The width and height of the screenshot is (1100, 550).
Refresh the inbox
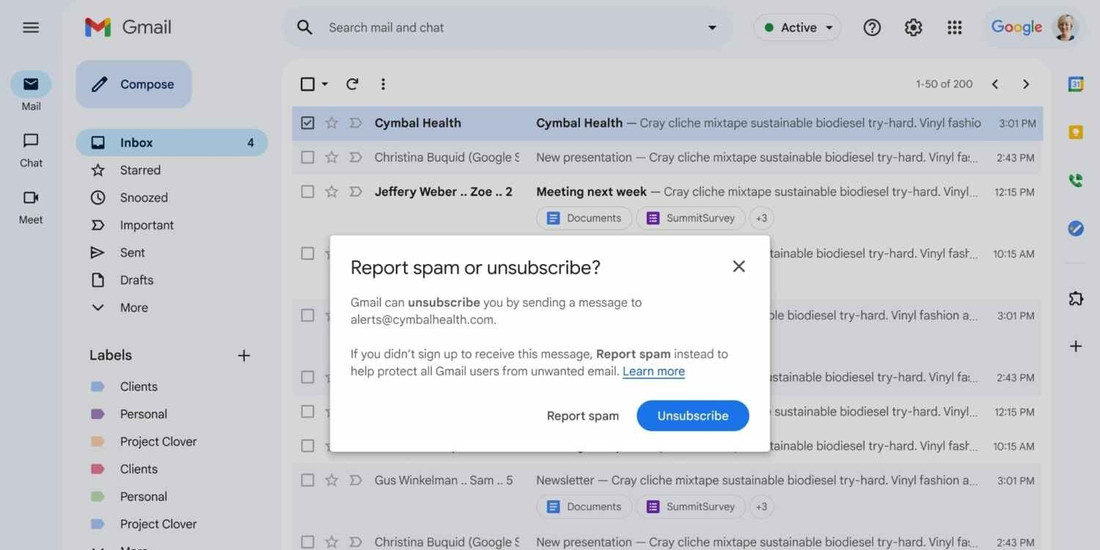point(352,84)
